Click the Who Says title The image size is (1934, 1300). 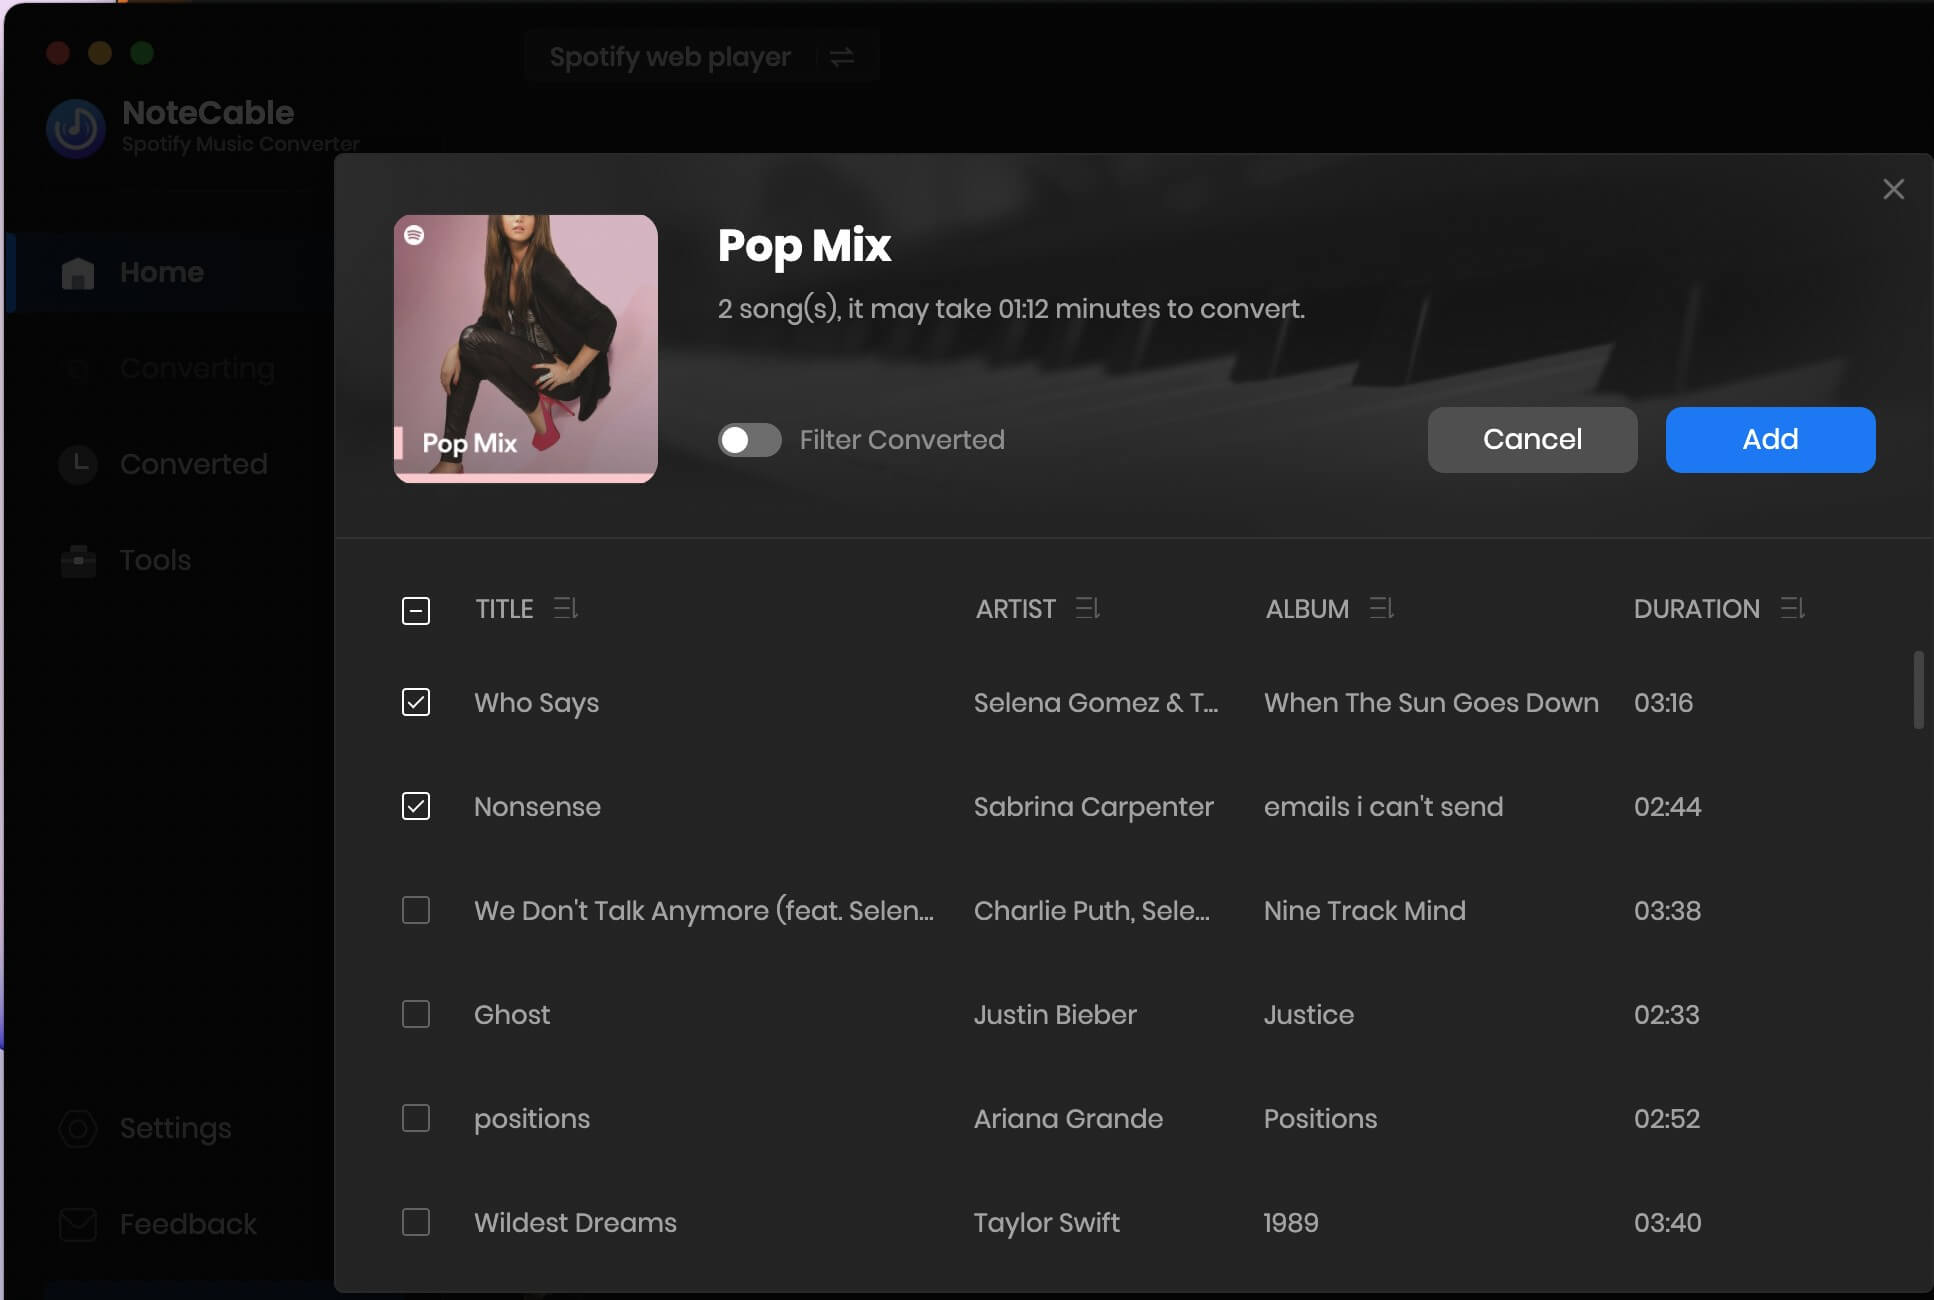[x=536, y=703]
